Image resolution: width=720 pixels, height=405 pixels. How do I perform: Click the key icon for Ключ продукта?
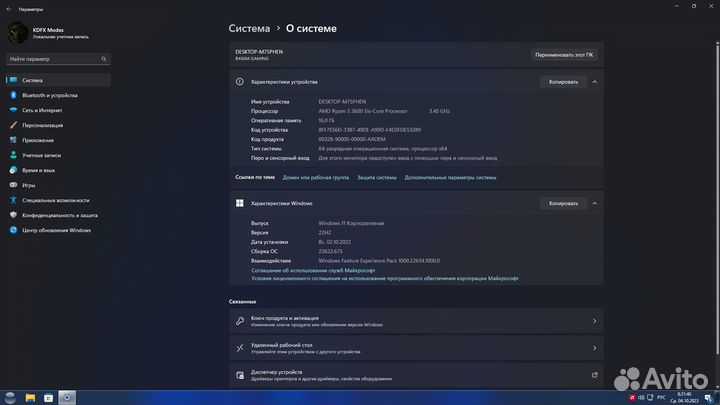240,321
